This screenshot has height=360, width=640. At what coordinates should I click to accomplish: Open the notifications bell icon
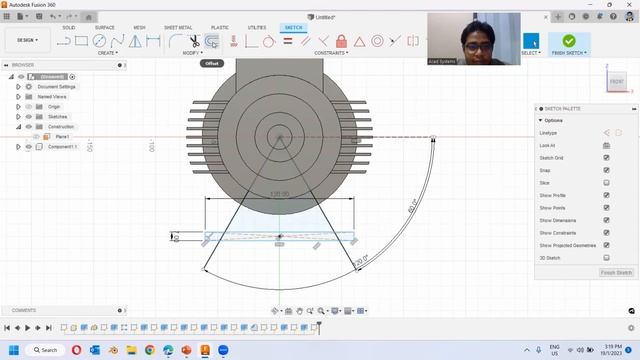600,17
